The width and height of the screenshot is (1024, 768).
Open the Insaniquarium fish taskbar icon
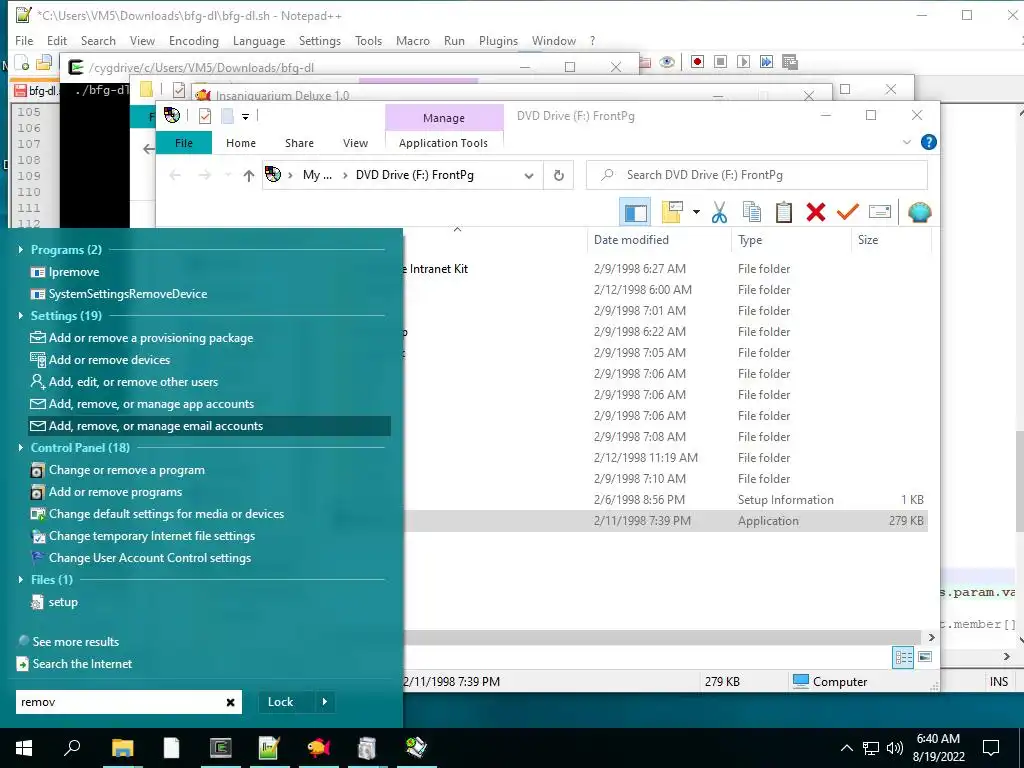point(319,748)
